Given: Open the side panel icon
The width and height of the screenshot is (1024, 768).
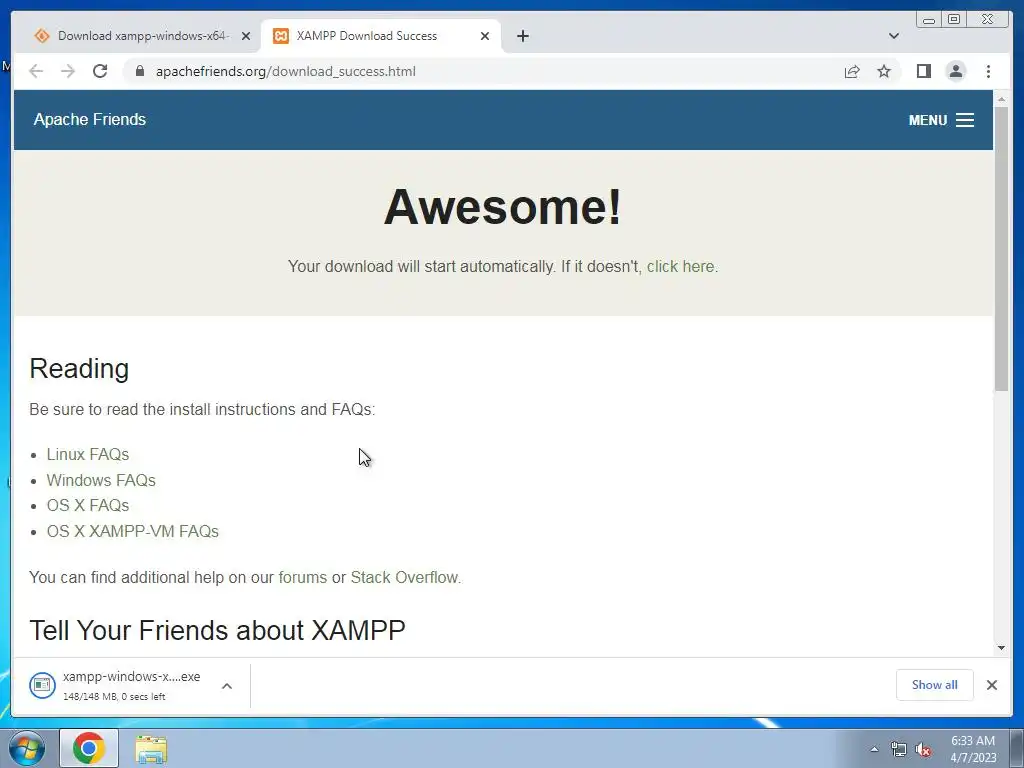Looking at the screenshot, I should (923, 71).
